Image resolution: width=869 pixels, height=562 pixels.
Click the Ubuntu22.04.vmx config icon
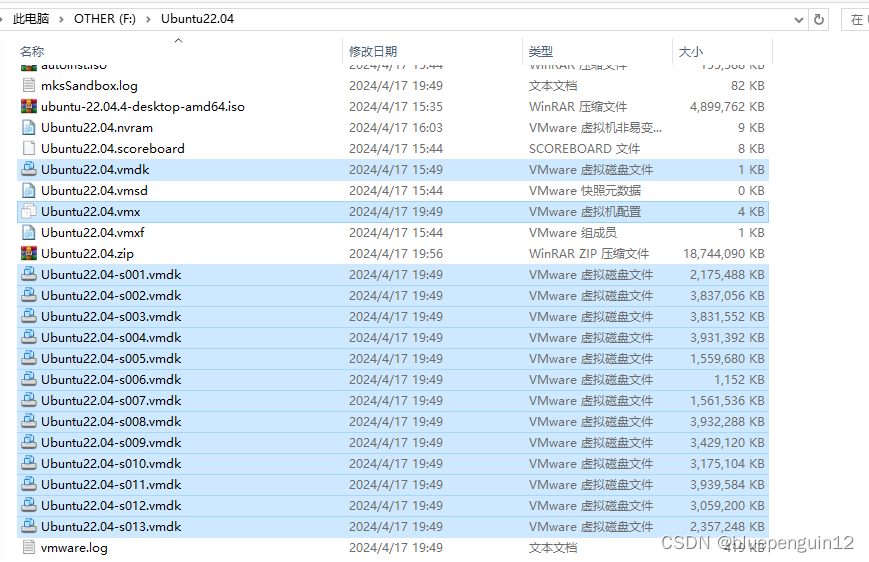(29, 212)
